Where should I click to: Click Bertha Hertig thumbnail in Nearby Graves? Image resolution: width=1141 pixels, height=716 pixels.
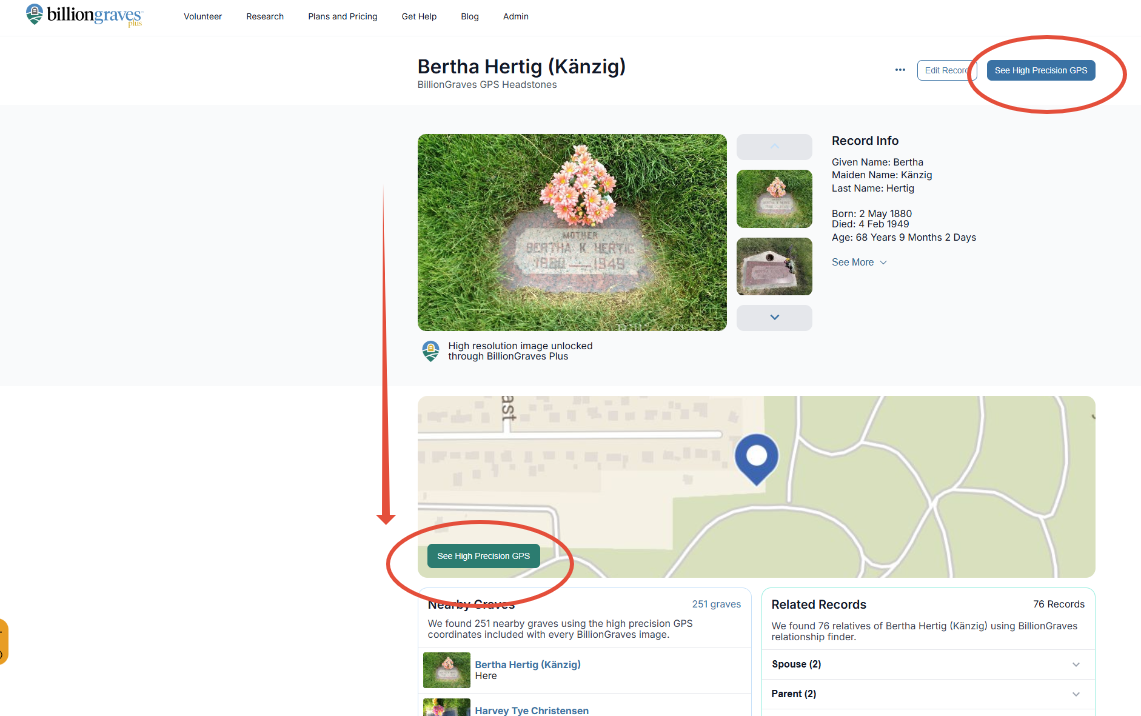pyautogui.click(x=447, y=670)
